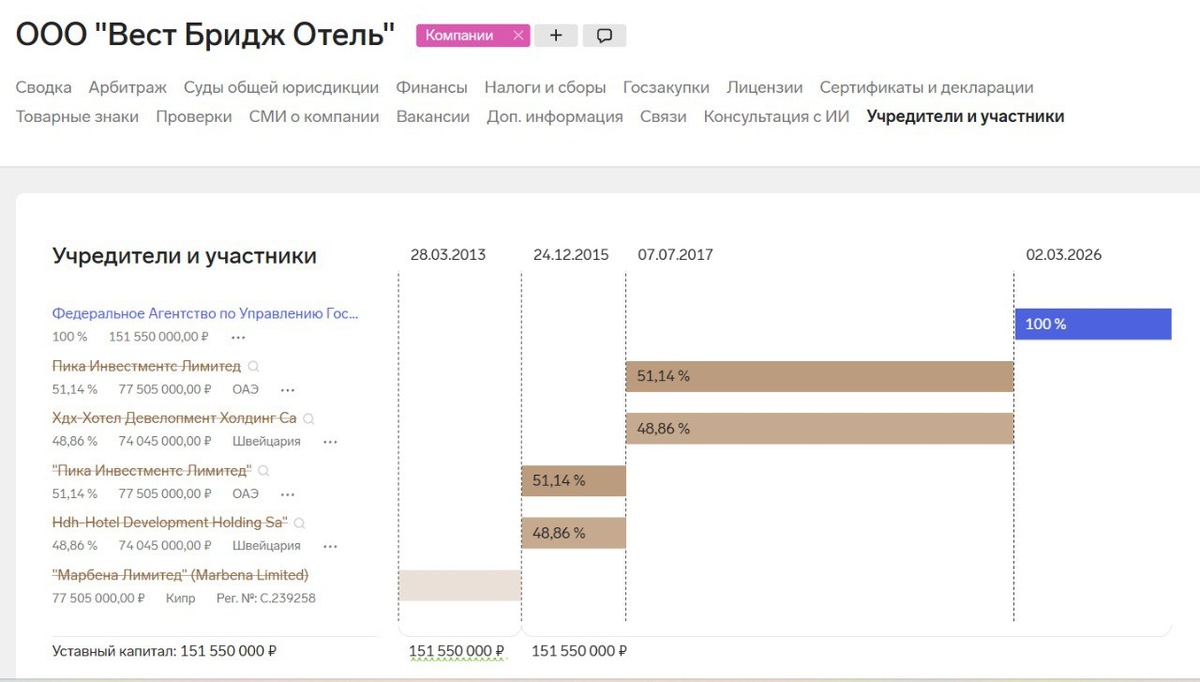
Task: Open Hdh-Hotel Development Holding Sa link
Action: (x=170, y=522)
